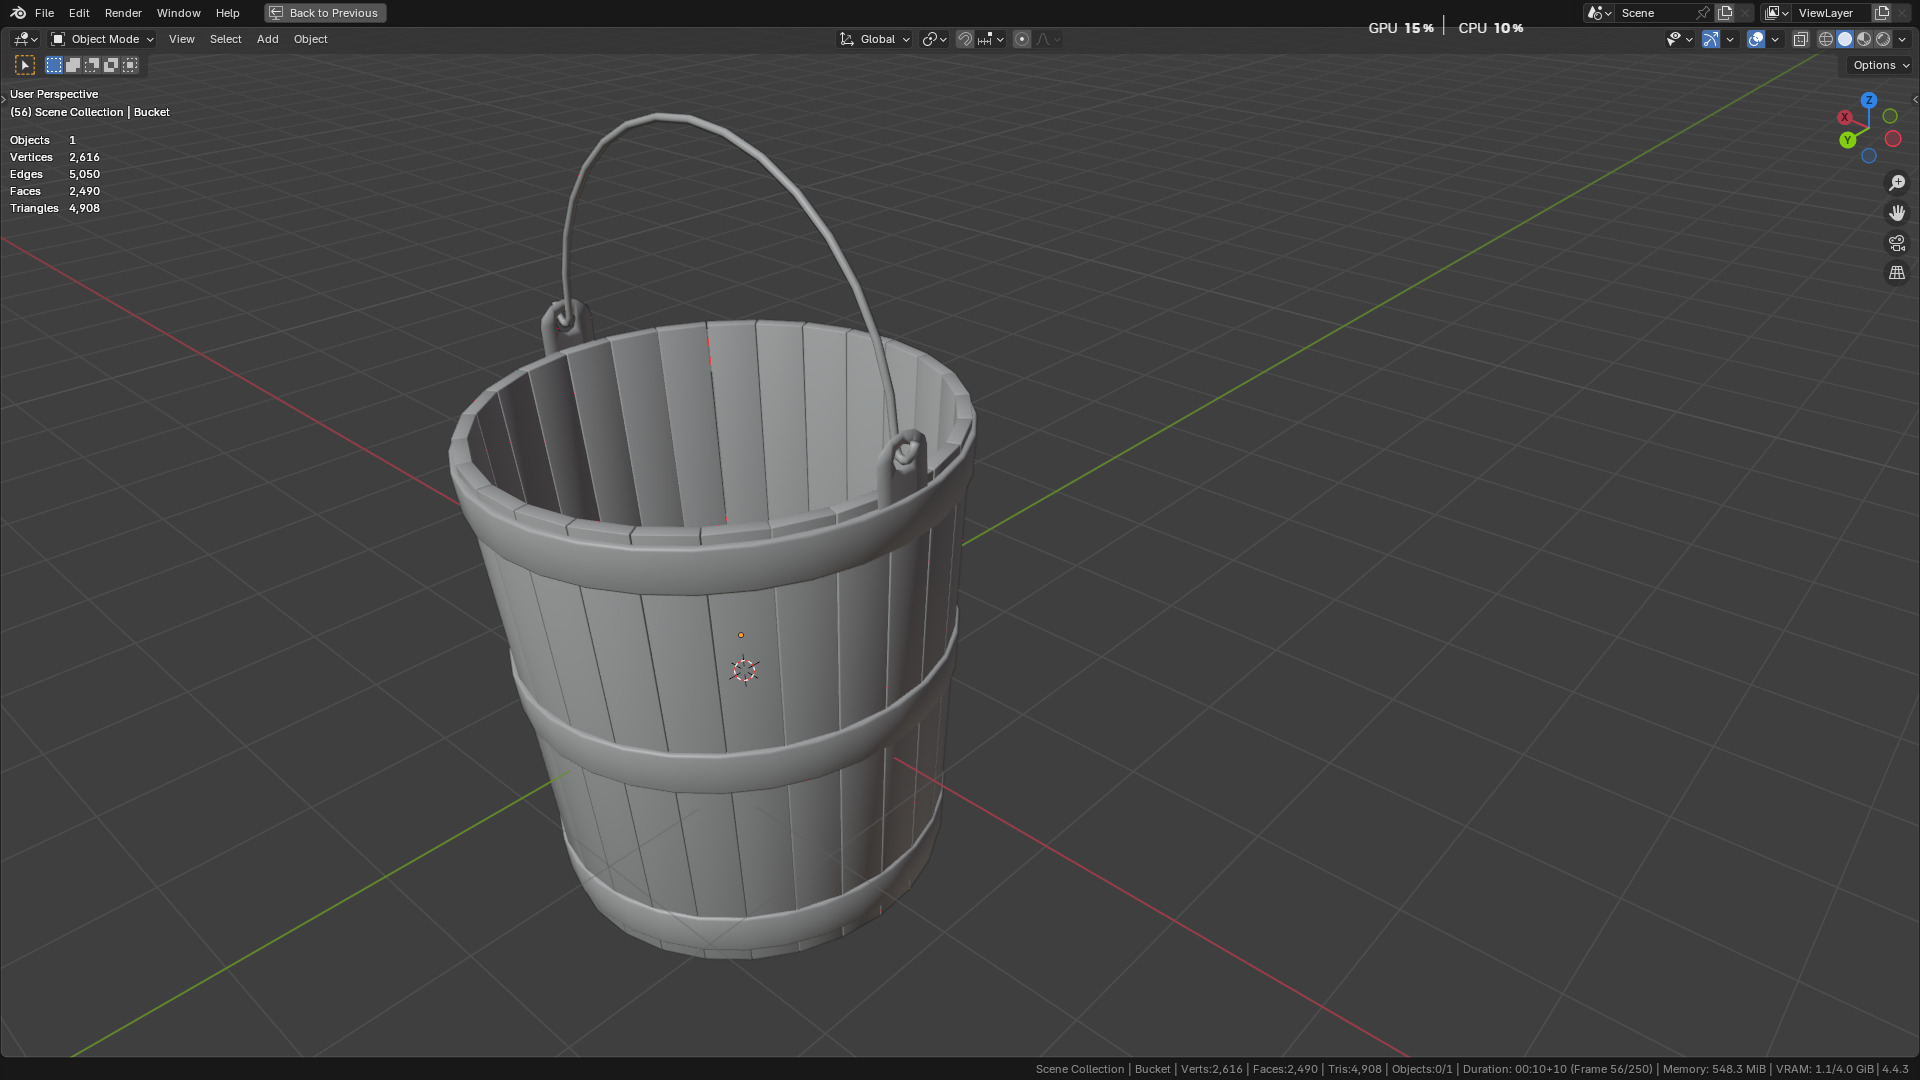This screenshot has height=1080, width=1920.
Task: Click the Z axis on navigation gizmo
Action: tap(1869, 100)
